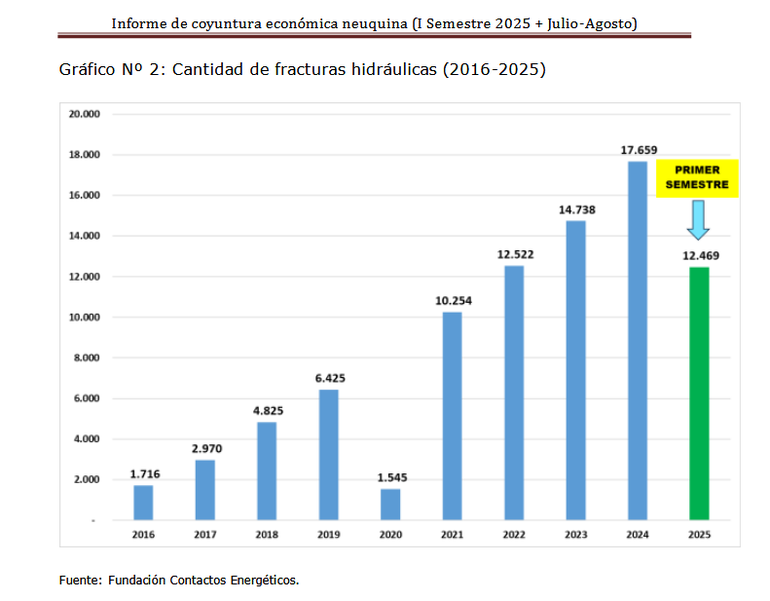Image resolution: width=770 pixels, height=601 pixels.
Task: Select the 2020 bar in the chart
Action: point(390,504)
